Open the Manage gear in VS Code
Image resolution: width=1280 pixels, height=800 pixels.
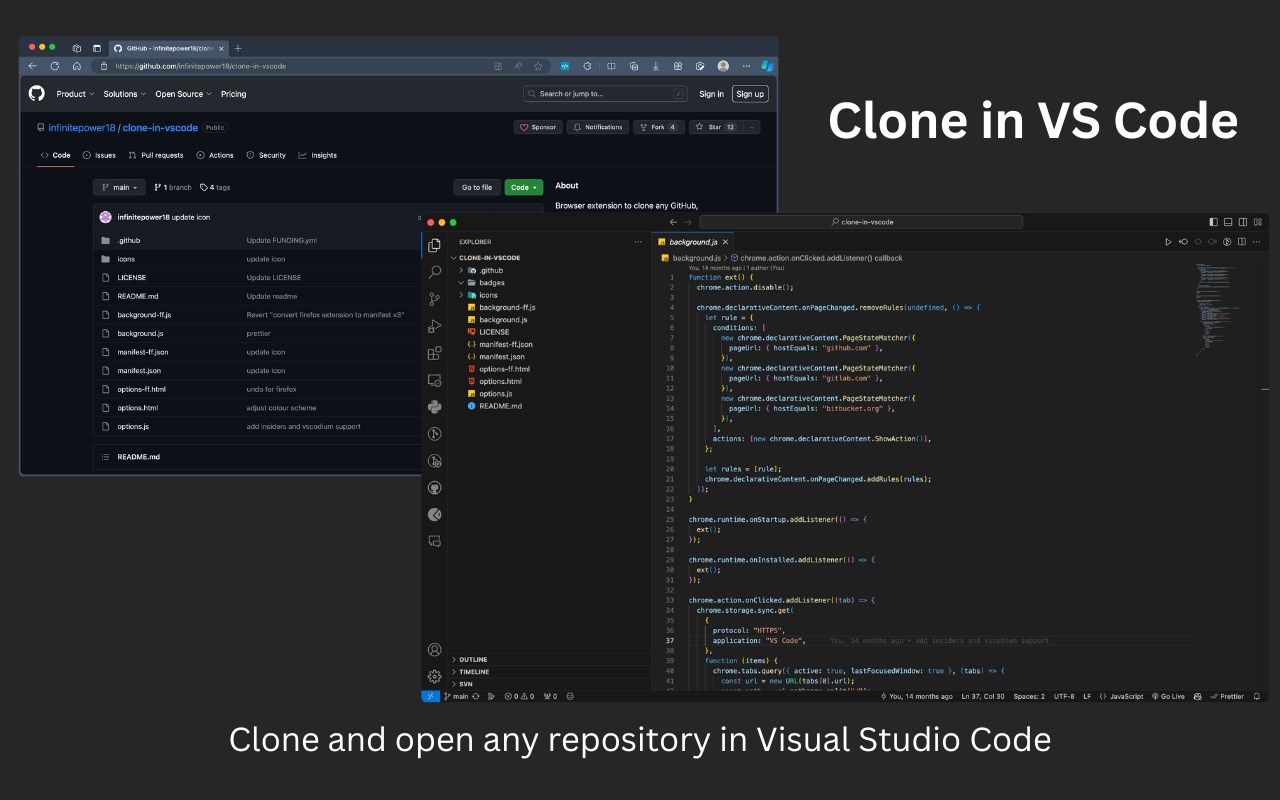point(434,676)
